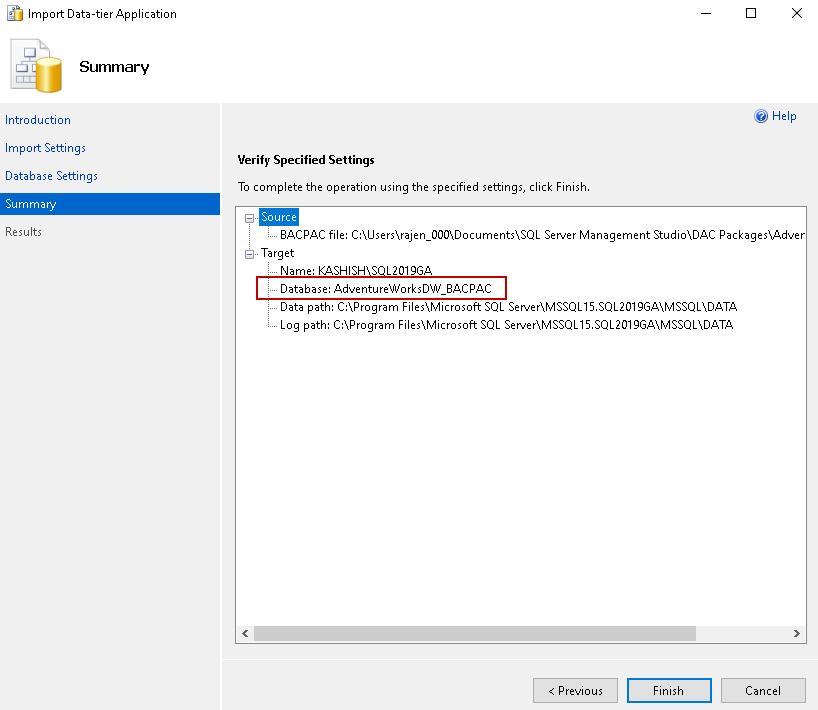Click the Summary database wizard icon
Image resolution: width=818 pixels, height=710 pixels.
click(x=36, y=66)
